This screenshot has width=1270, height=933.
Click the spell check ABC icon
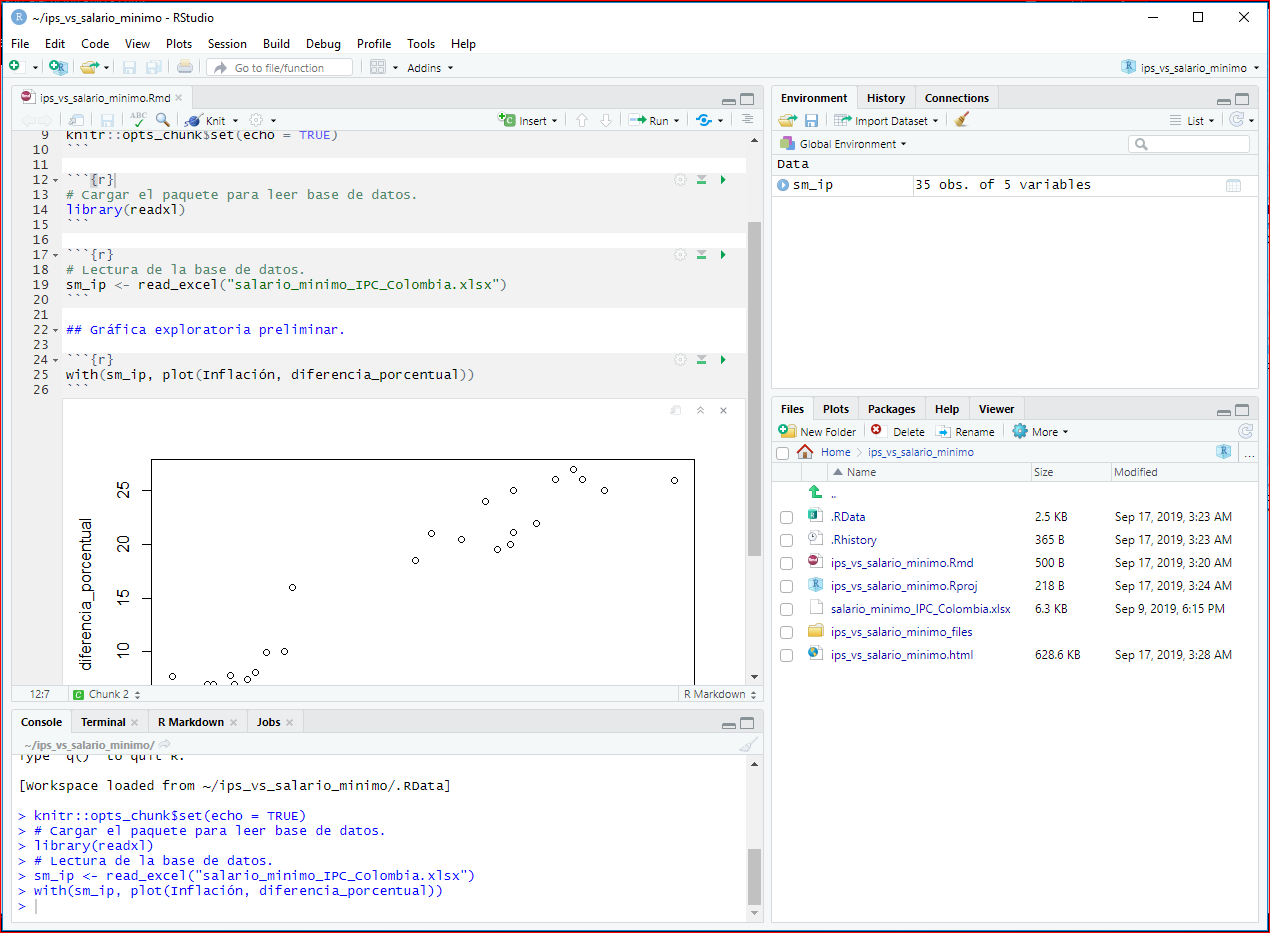[x=138, y=120]
